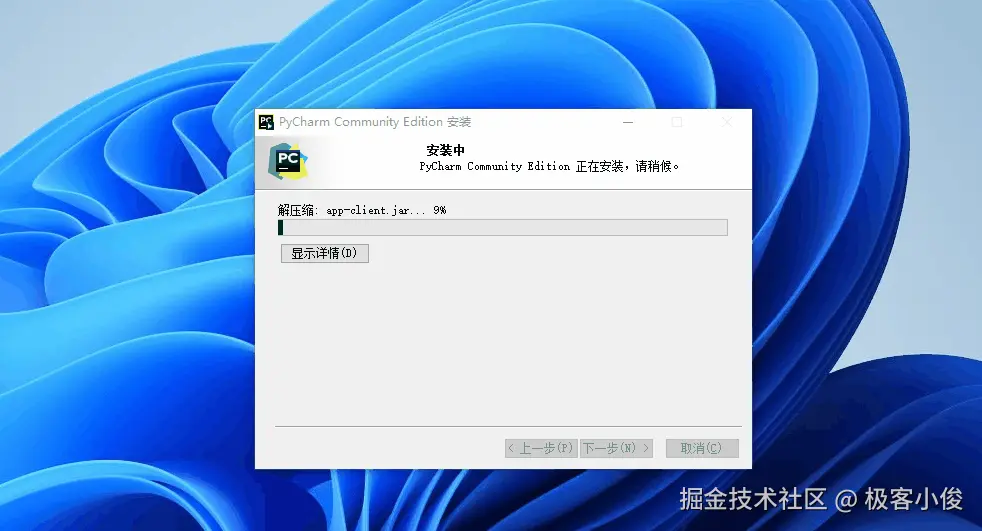Click the 安装中 heading text
This screenshot has width=982, height=531.
click(445, 150)
